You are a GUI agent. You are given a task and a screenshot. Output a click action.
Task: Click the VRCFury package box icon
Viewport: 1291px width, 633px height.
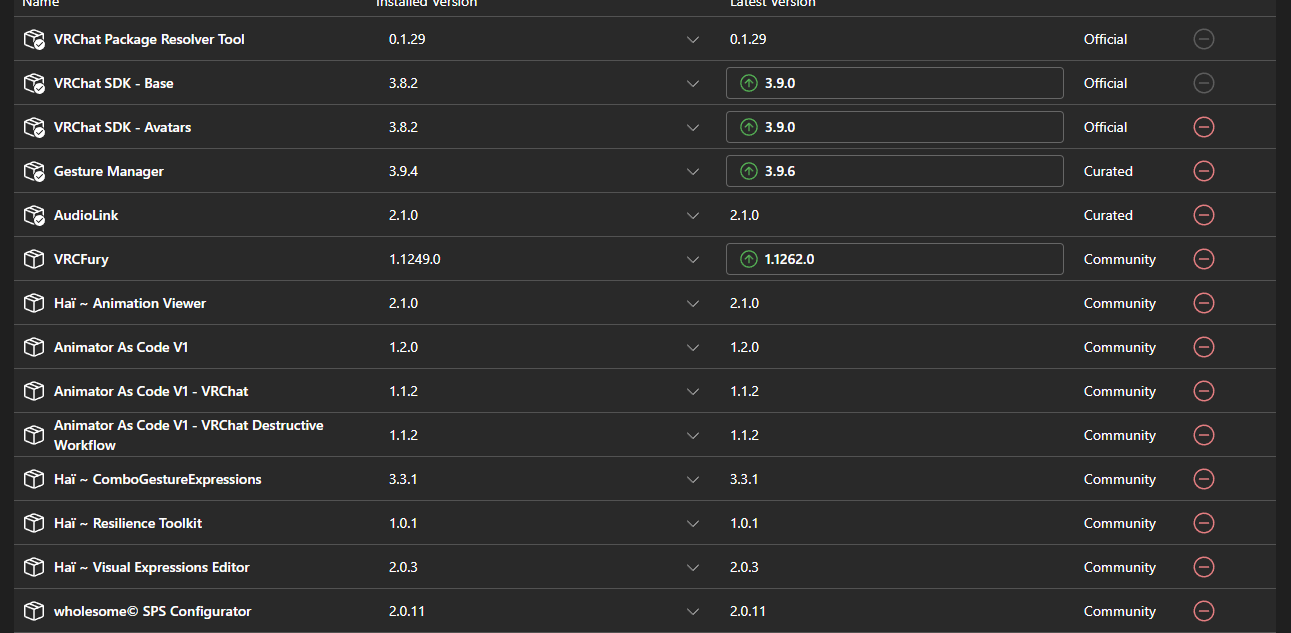pos(34,259)
